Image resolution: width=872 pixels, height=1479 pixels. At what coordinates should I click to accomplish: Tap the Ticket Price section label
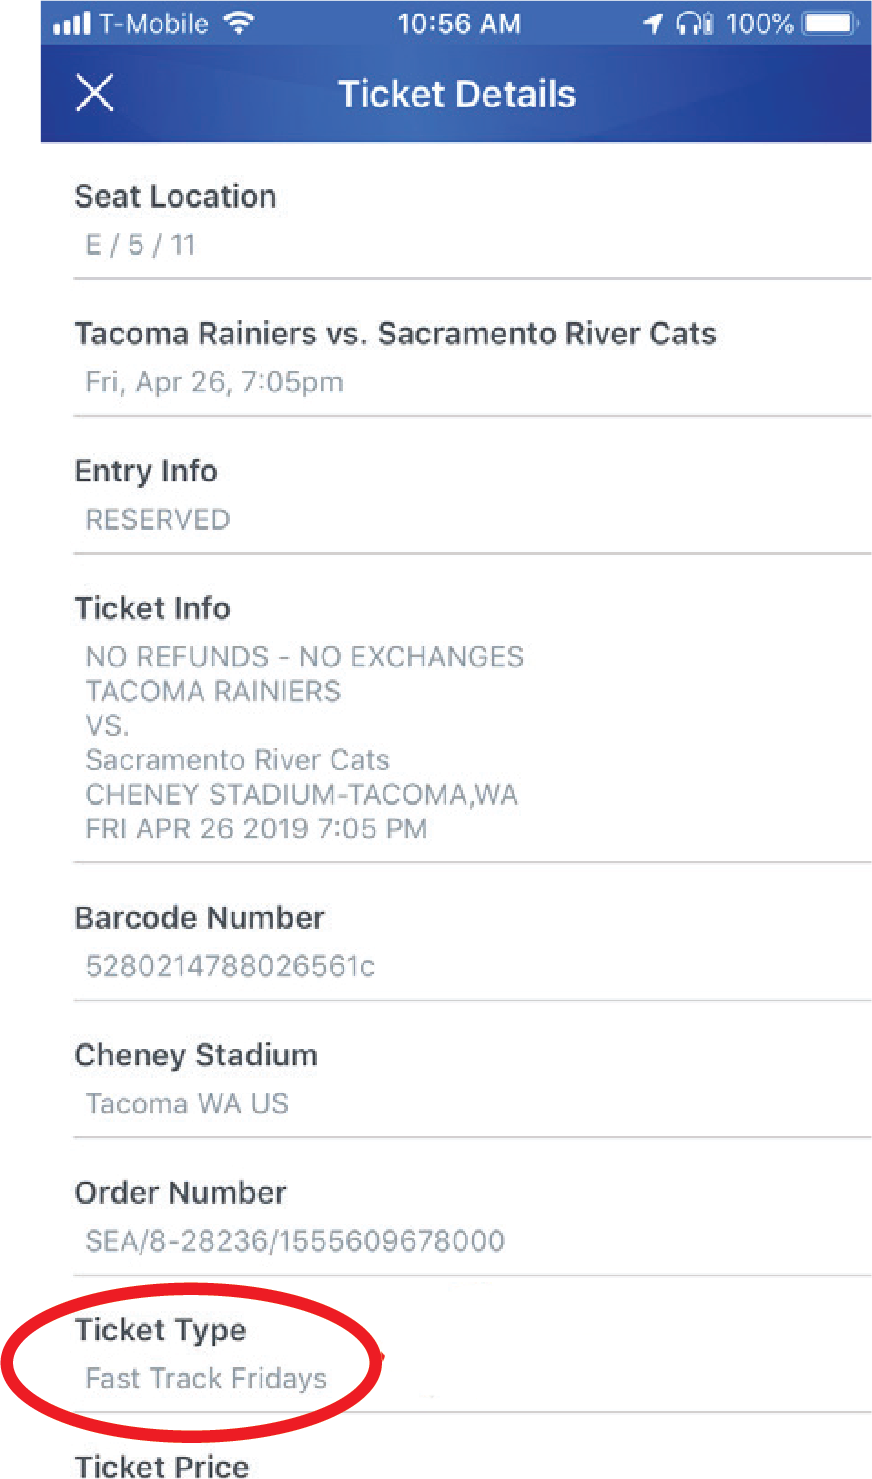pos(162,1466)
